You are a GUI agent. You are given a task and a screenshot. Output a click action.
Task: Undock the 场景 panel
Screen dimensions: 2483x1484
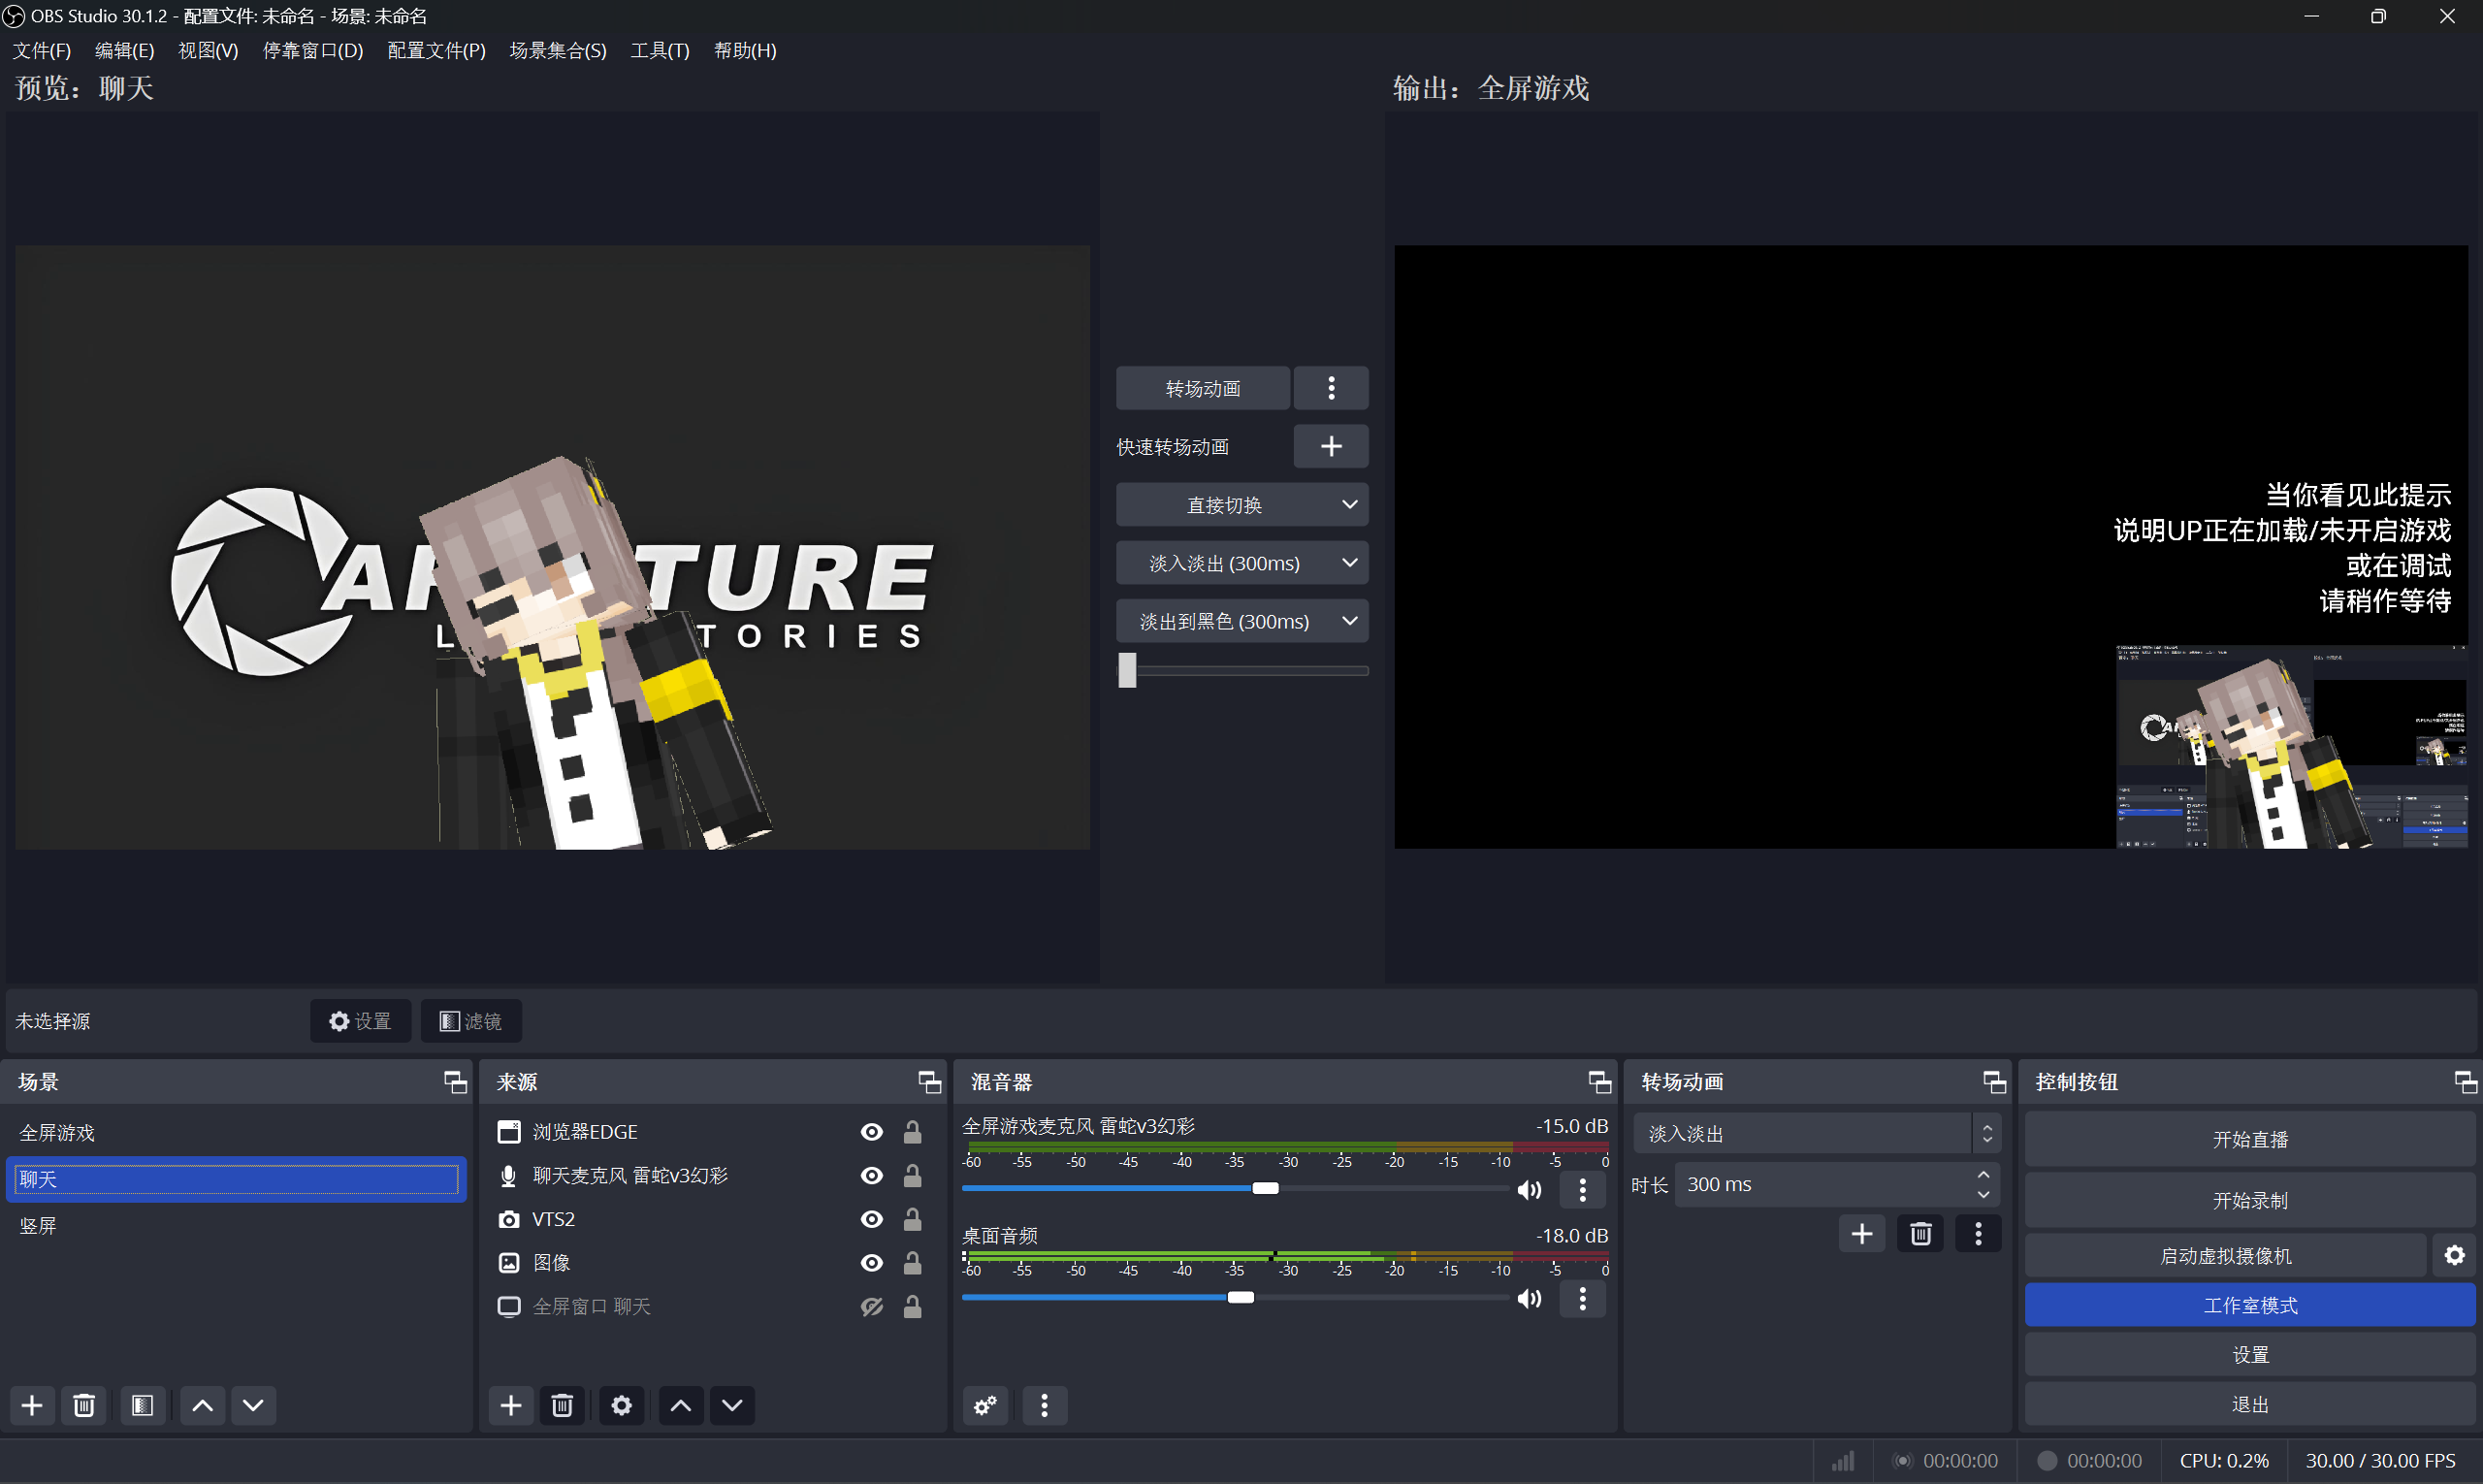[455, 1082]
